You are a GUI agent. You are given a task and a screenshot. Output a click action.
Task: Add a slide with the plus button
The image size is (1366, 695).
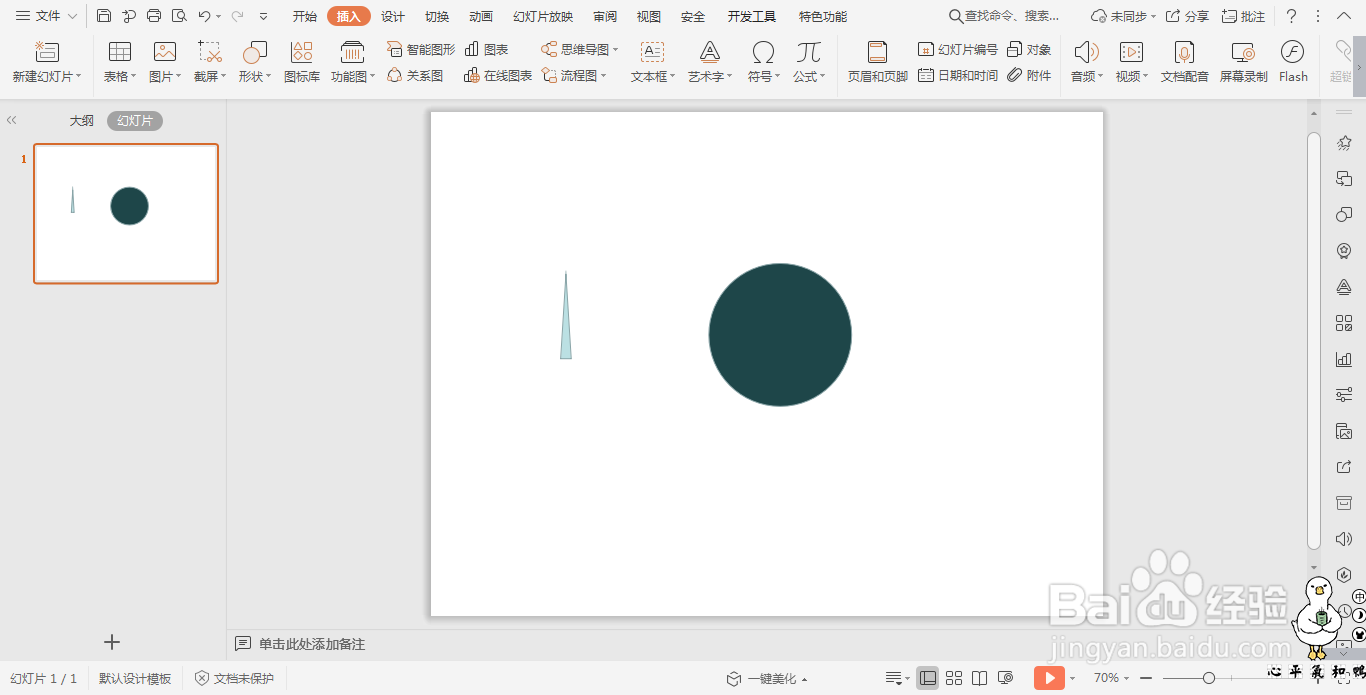(112, 642)
